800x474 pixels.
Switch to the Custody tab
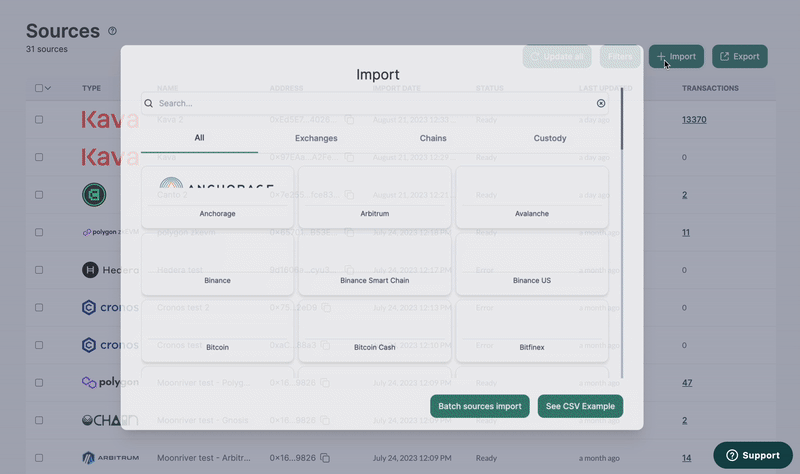click(550, 138)
